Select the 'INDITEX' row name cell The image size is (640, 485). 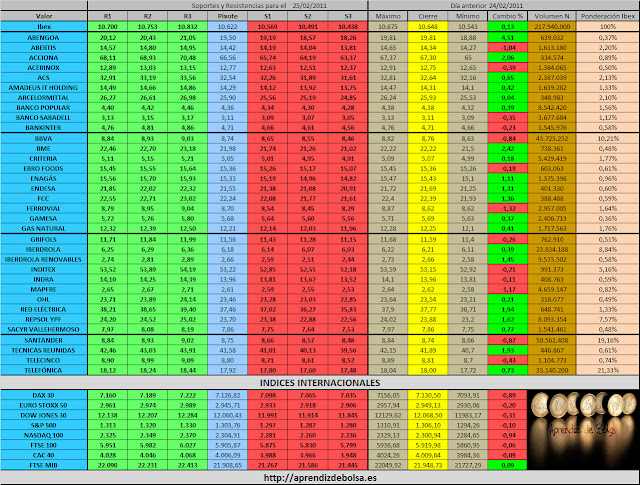coord(44,269)
